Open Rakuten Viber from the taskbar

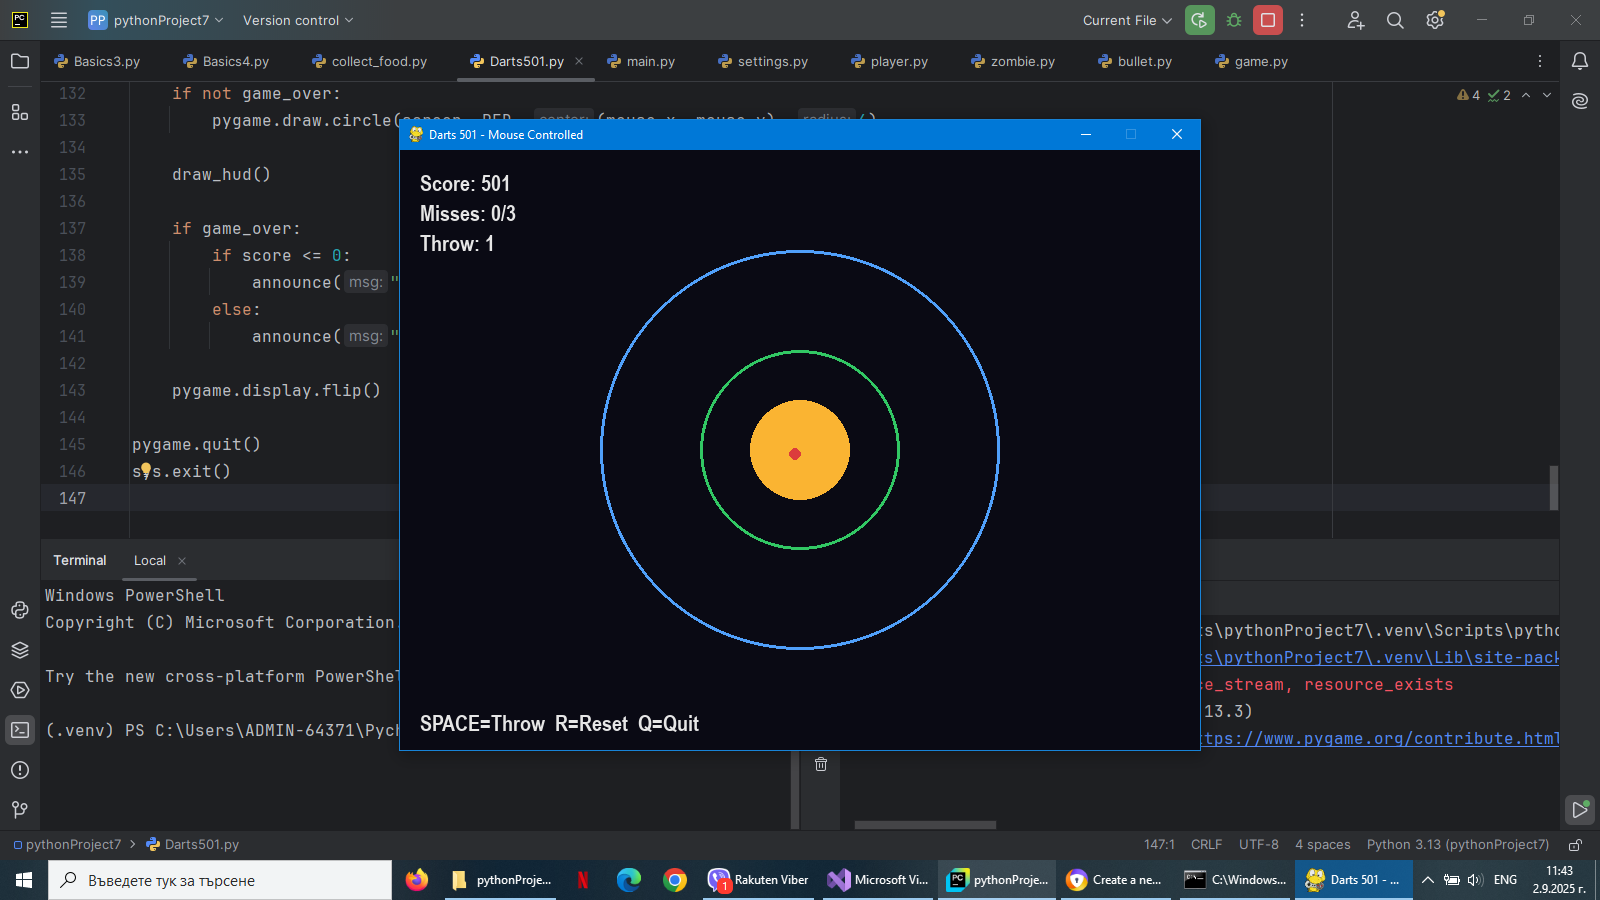759,880
